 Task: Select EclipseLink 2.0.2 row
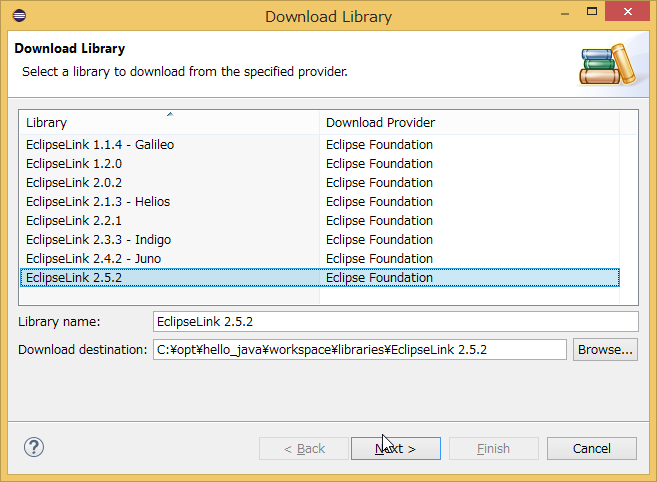320,182
